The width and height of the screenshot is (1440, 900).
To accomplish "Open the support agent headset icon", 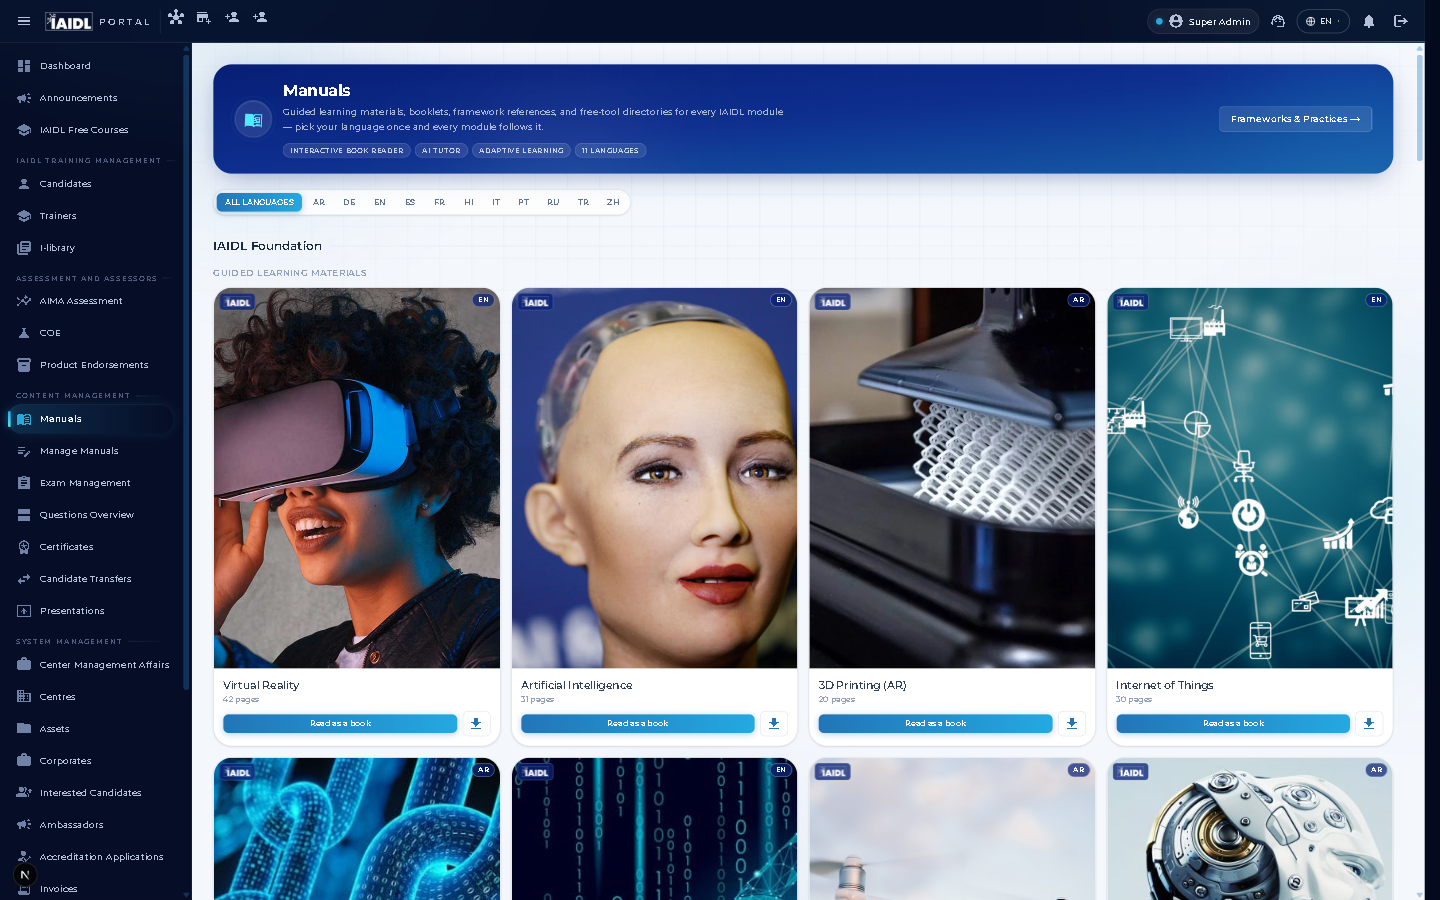I will 1278,21.
